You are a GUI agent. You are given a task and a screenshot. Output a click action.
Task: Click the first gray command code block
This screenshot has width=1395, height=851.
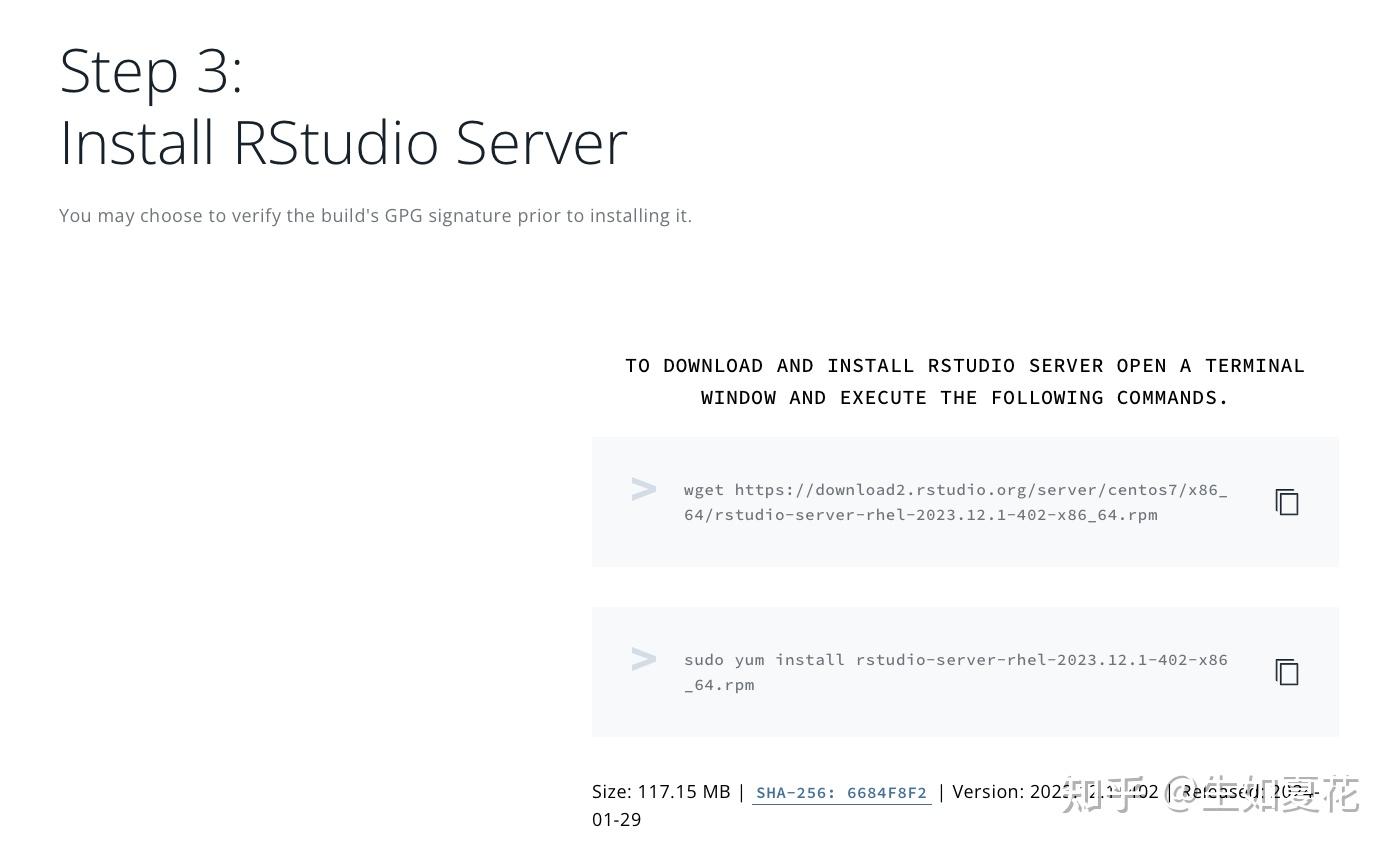tap(965, 501)
